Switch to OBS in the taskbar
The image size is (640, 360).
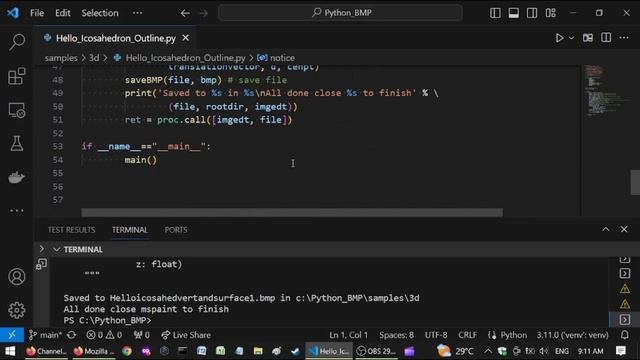point(376,351)
